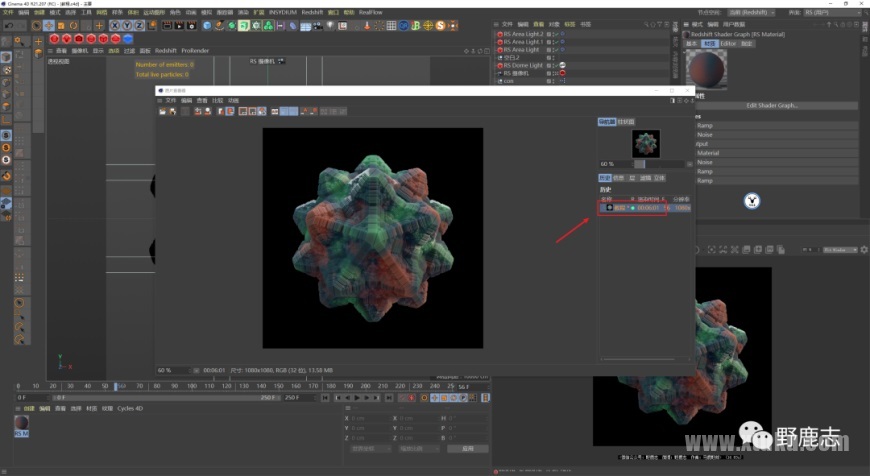The image size is (870, 476).
Task: Go to start of animation
Action: [x=325, y=398]
